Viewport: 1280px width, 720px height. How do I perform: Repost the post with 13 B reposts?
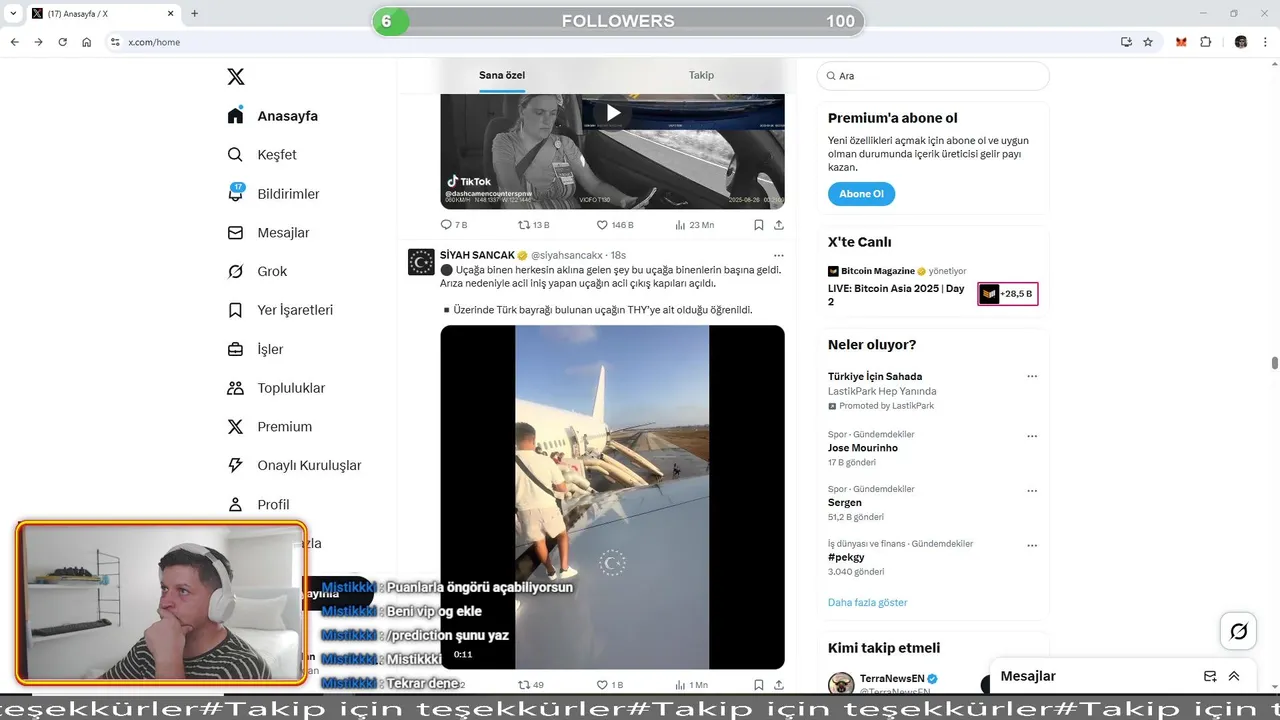(533, 225)
